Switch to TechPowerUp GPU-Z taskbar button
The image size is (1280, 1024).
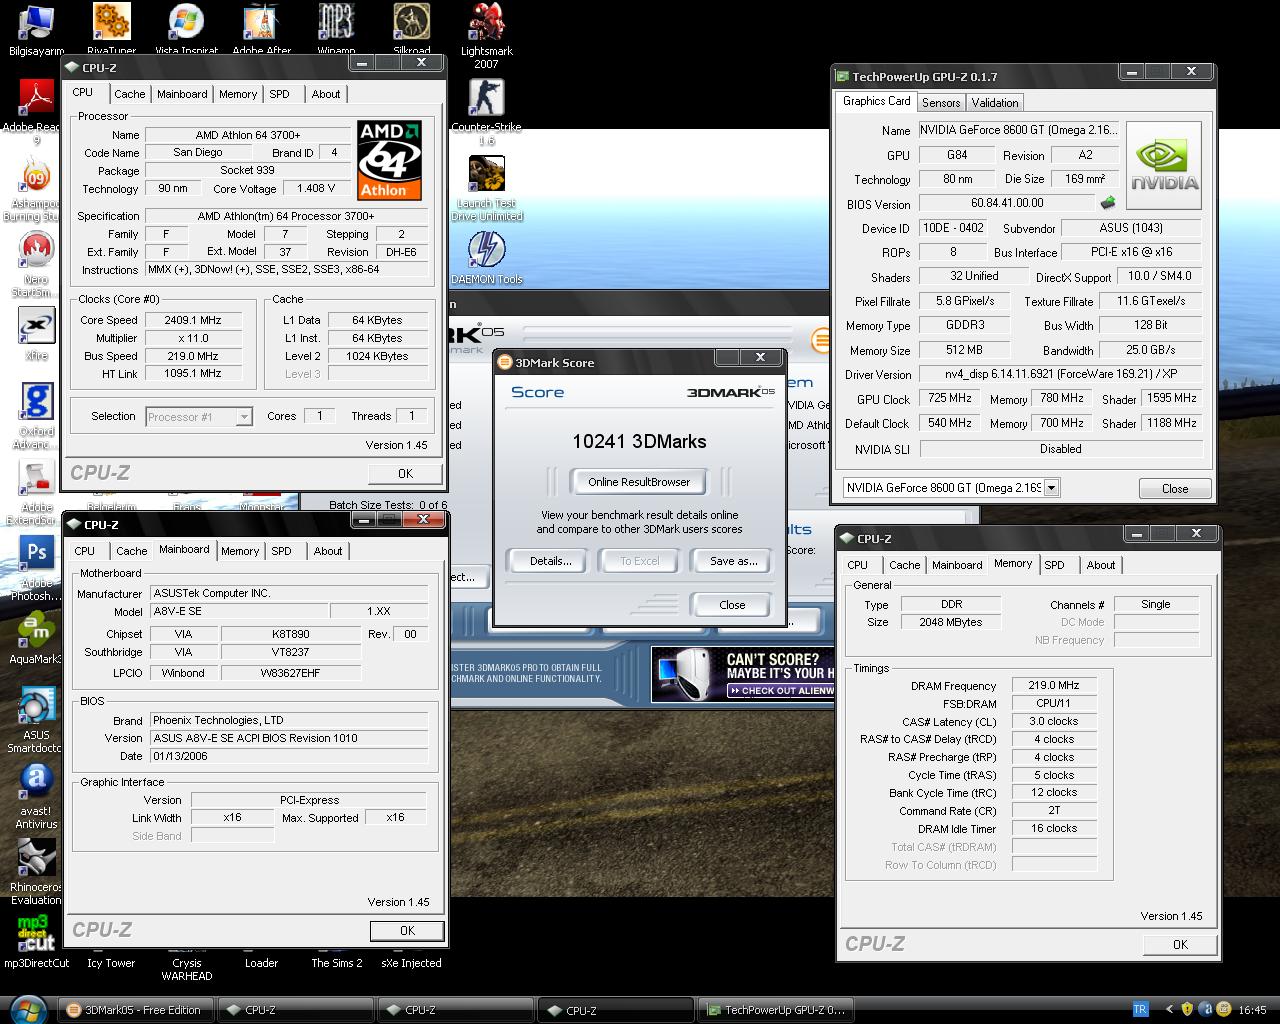pyautogui.click(x=776, y=1010)
